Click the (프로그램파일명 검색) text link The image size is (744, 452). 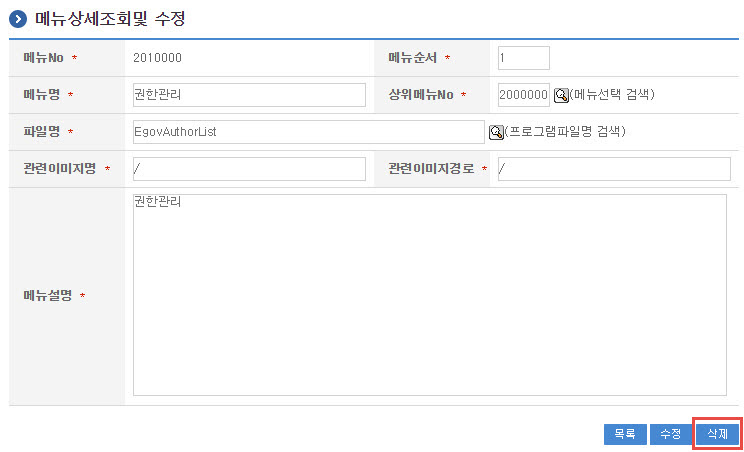pyautogui.click(x=566, y=132)
